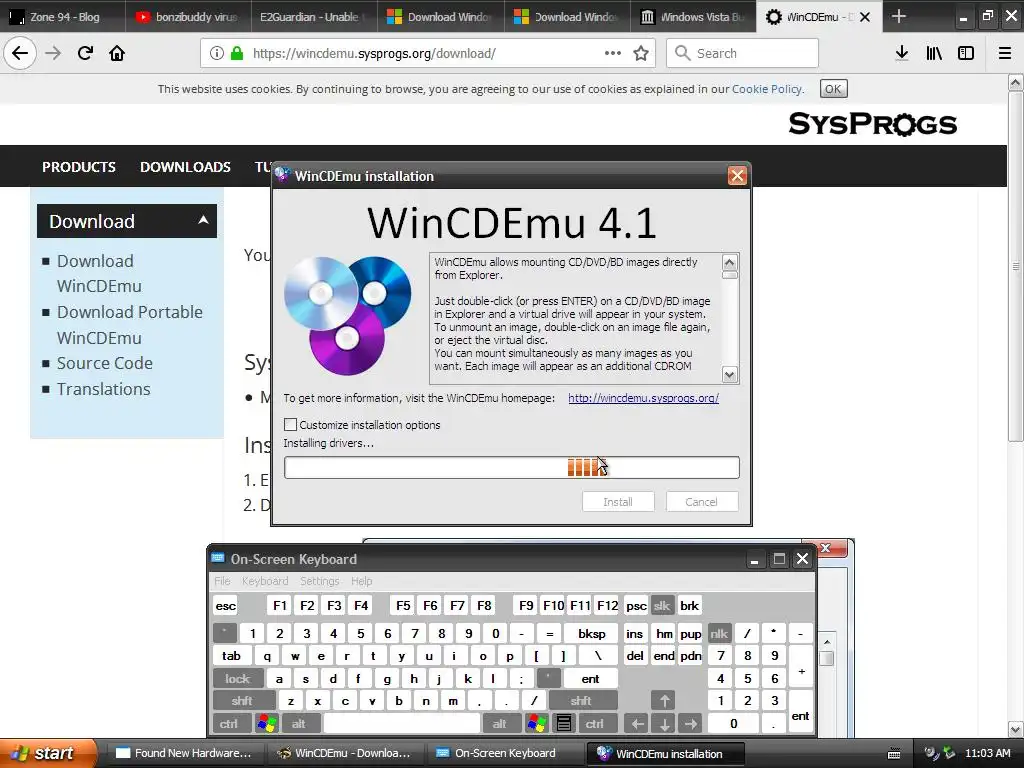Open the Cookie Policy link
1024x768 pixels.
767,89
